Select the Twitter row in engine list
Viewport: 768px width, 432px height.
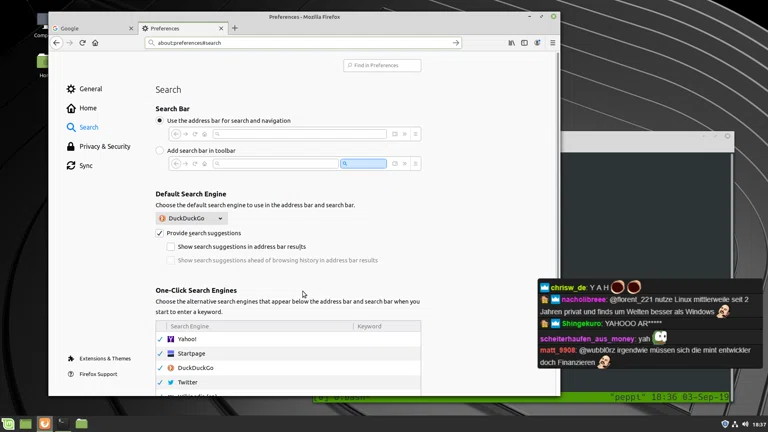pos(288,383)
